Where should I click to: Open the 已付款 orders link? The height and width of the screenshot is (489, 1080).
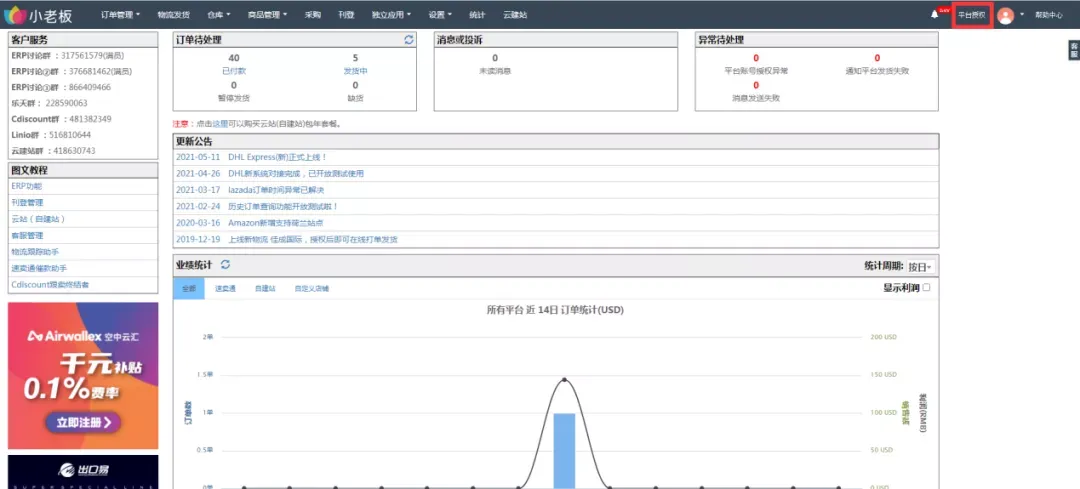[x=233, y=71]
